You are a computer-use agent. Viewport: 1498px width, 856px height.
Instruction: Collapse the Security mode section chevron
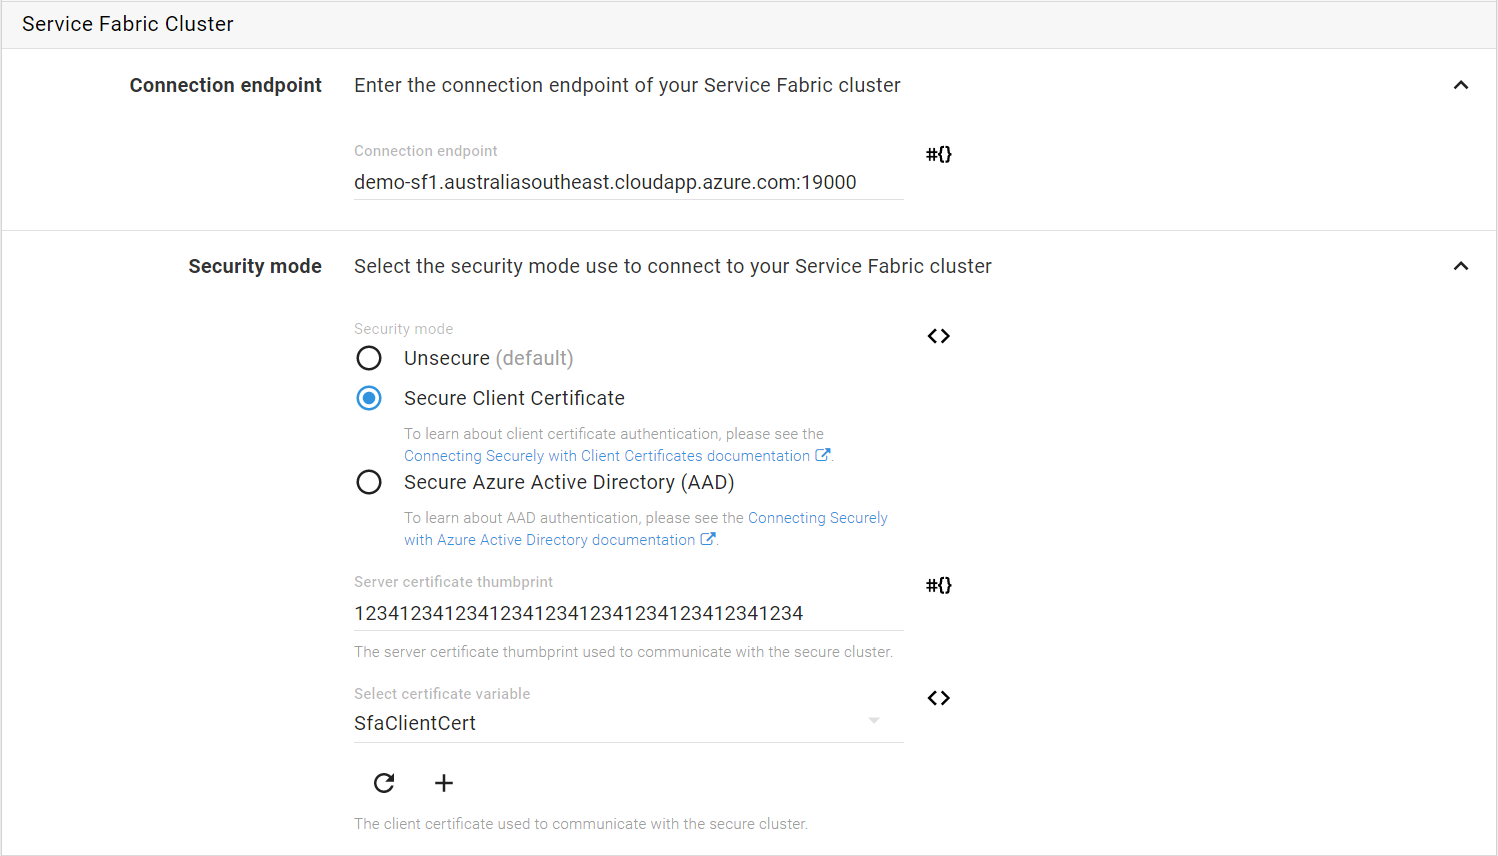[1460, 266]
